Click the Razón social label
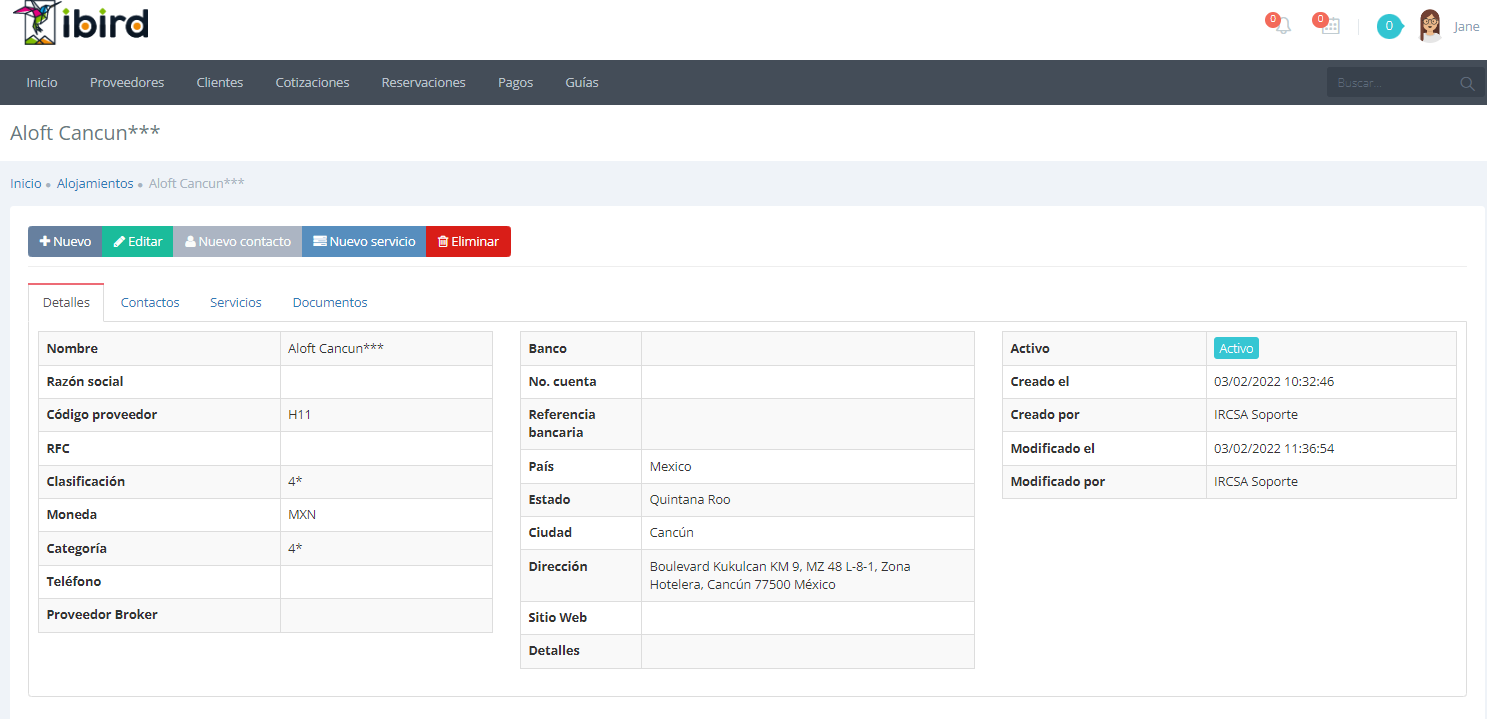The image size is (1487, 719). point(85,382)
